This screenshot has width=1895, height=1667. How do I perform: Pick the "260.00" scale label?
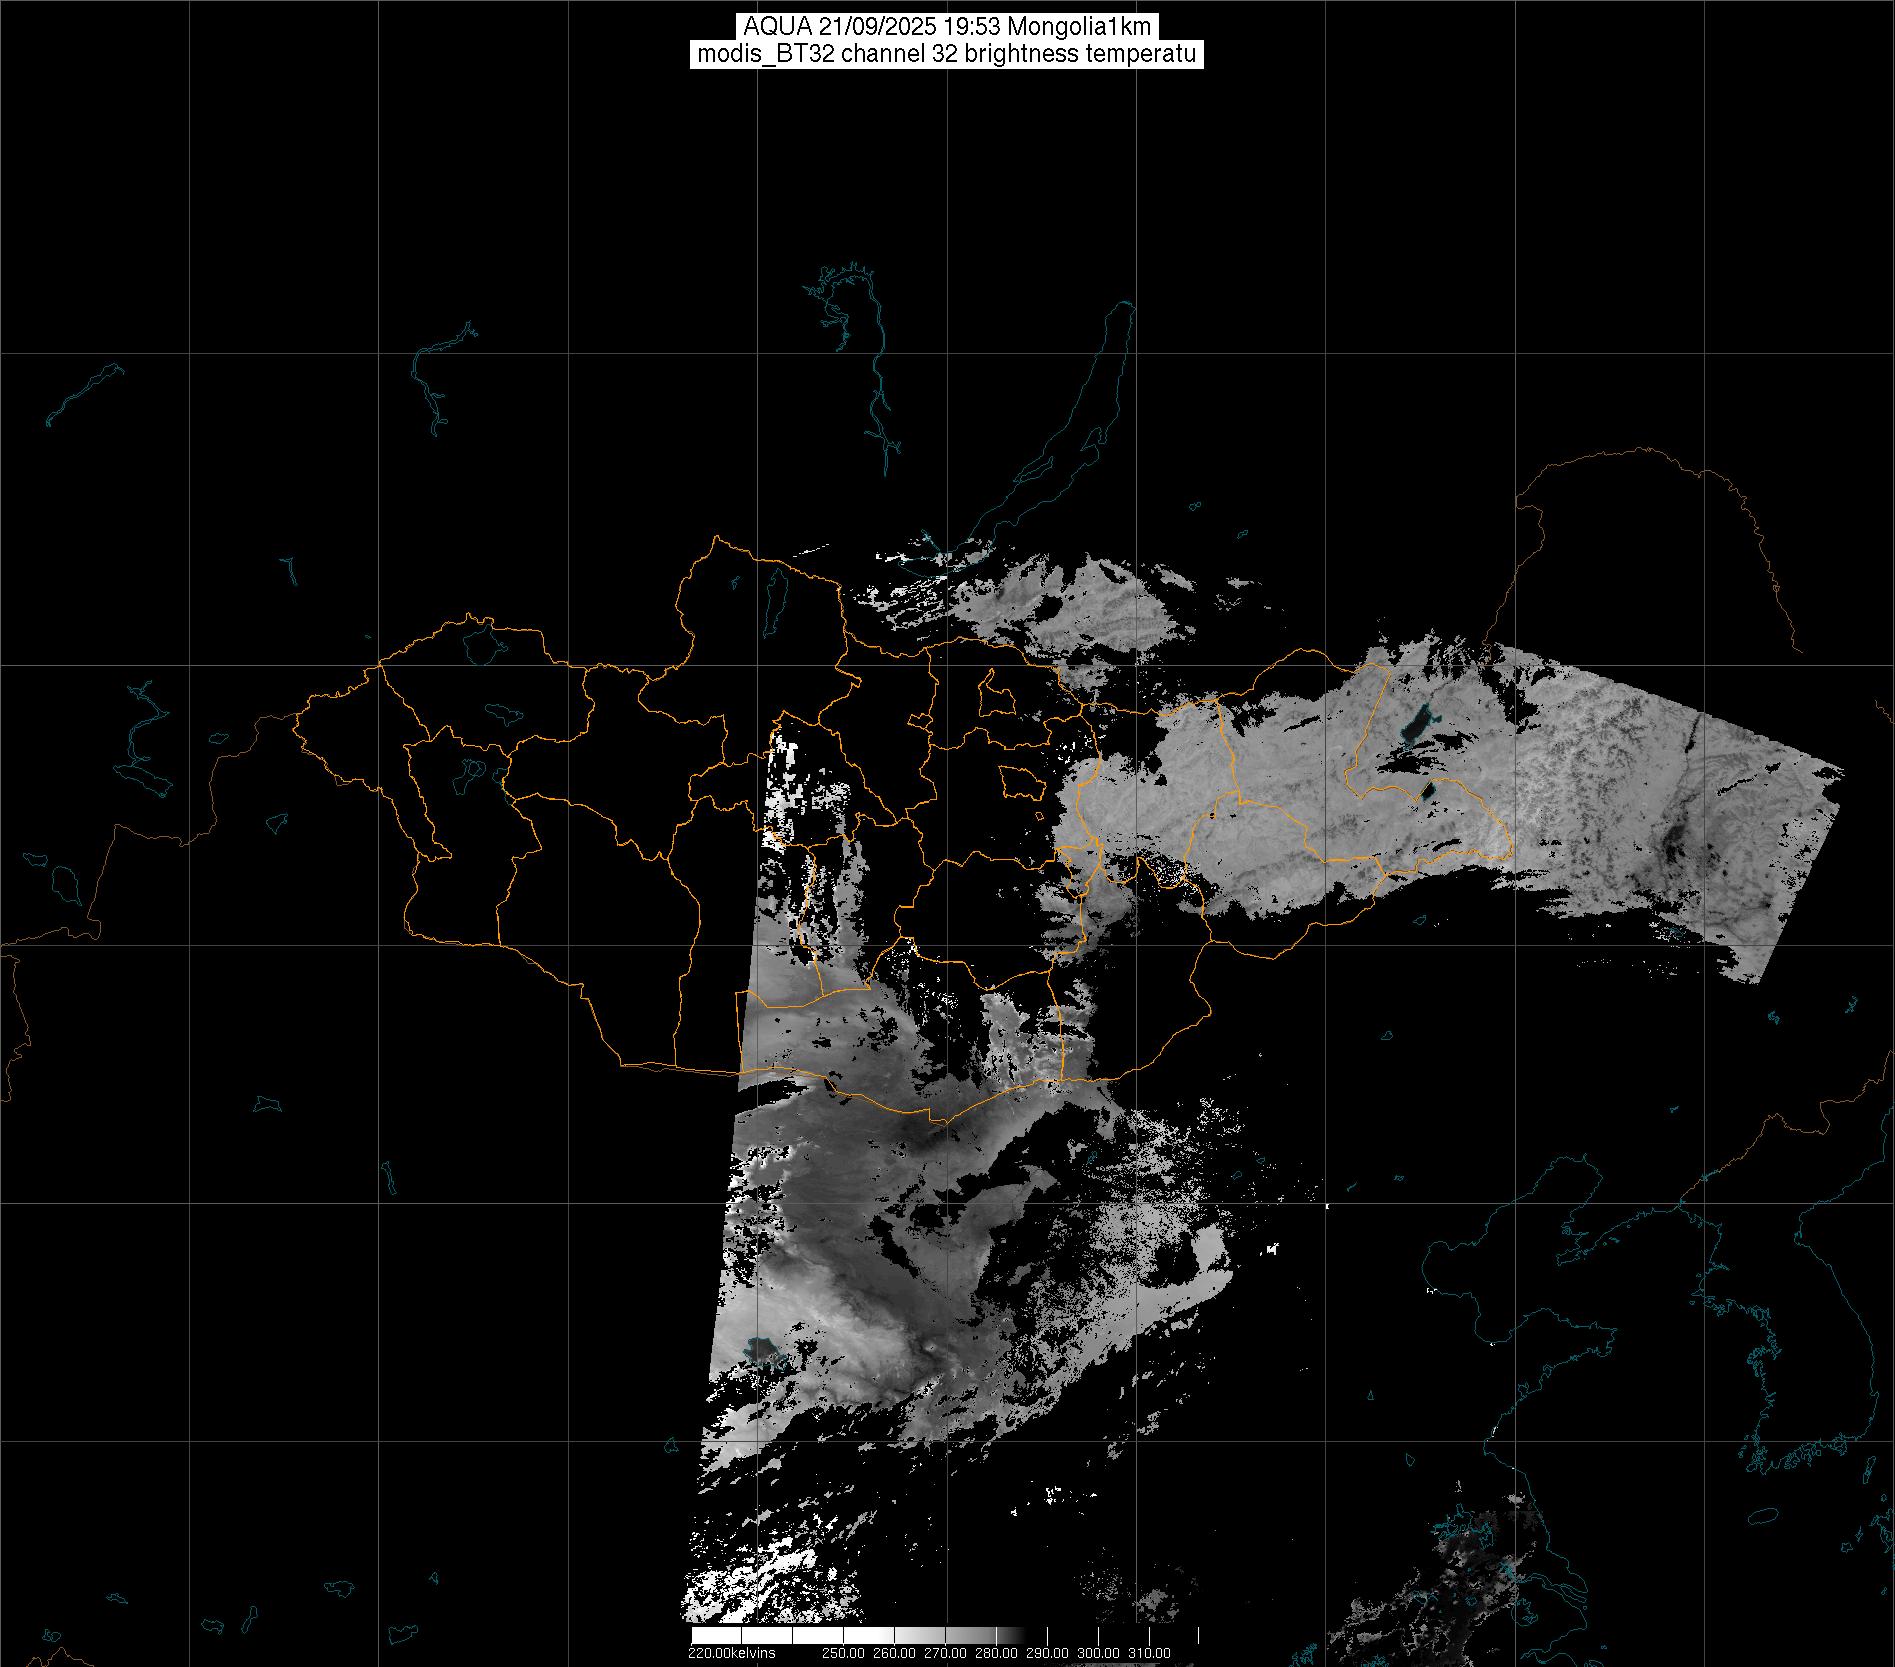click(x=896, y=1653)
